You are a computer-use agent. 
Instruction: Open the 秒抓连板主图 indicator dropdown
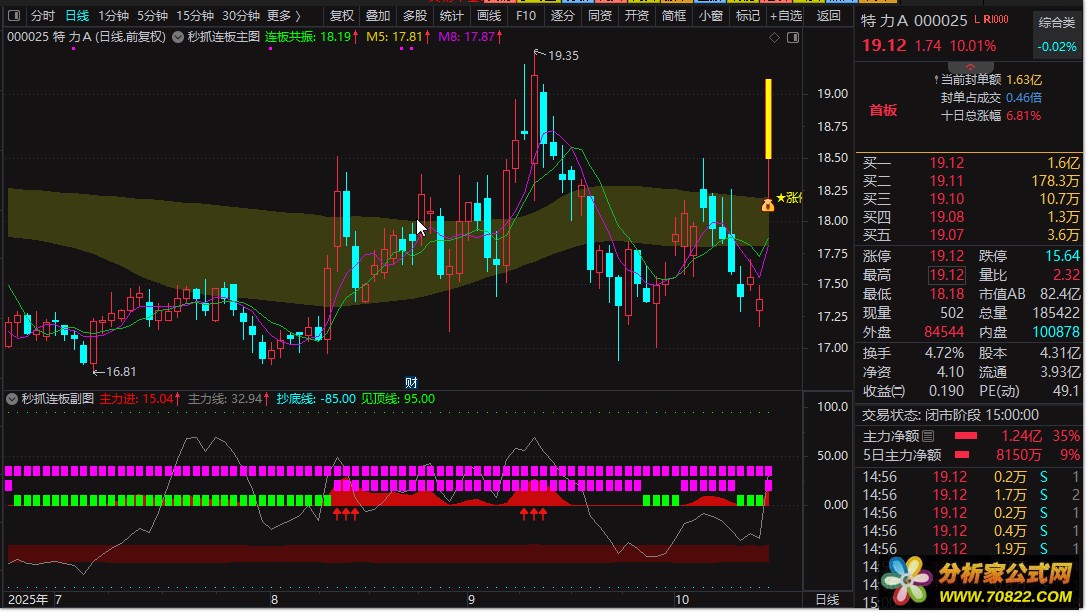coord(178,37)
